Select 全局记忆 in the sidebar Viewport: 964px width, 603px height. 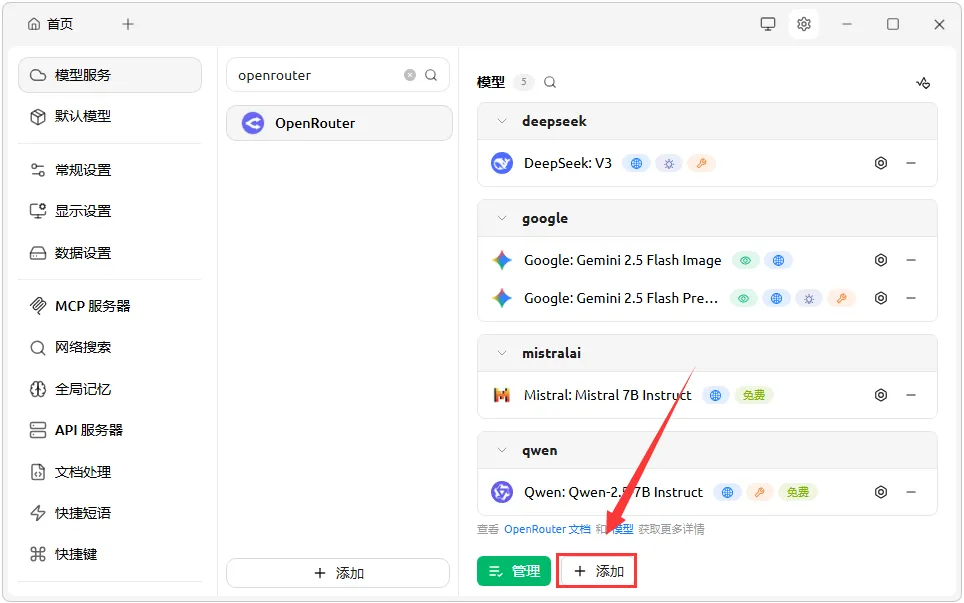click(110, 389)
